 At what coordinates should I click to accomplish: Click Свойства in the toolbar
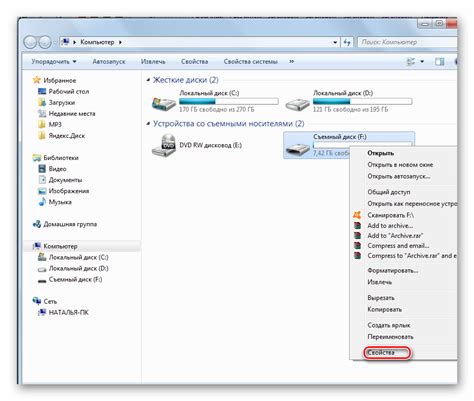pyautogui.click(x=194, y=62)
